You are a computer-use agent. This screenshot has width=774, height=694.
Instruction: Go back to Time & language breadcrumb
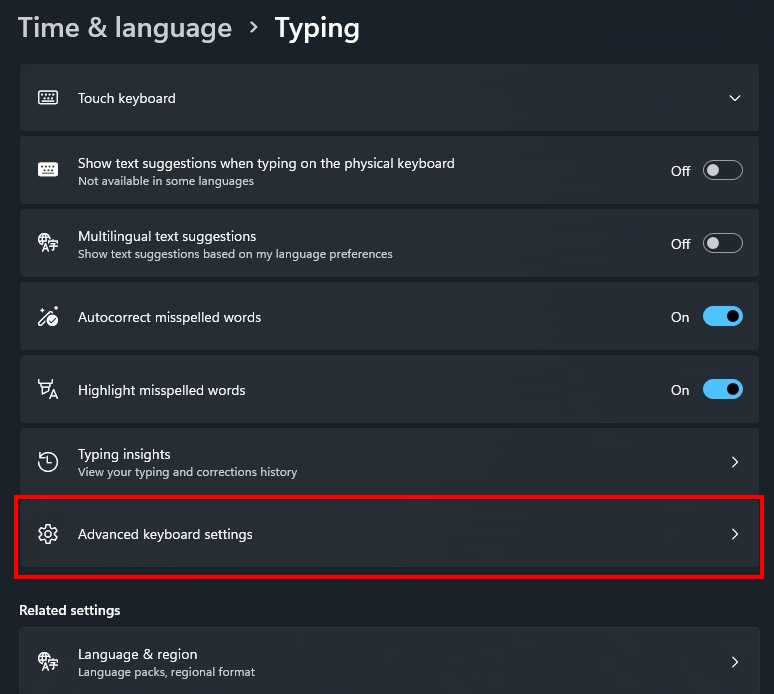tap(125, 28)
